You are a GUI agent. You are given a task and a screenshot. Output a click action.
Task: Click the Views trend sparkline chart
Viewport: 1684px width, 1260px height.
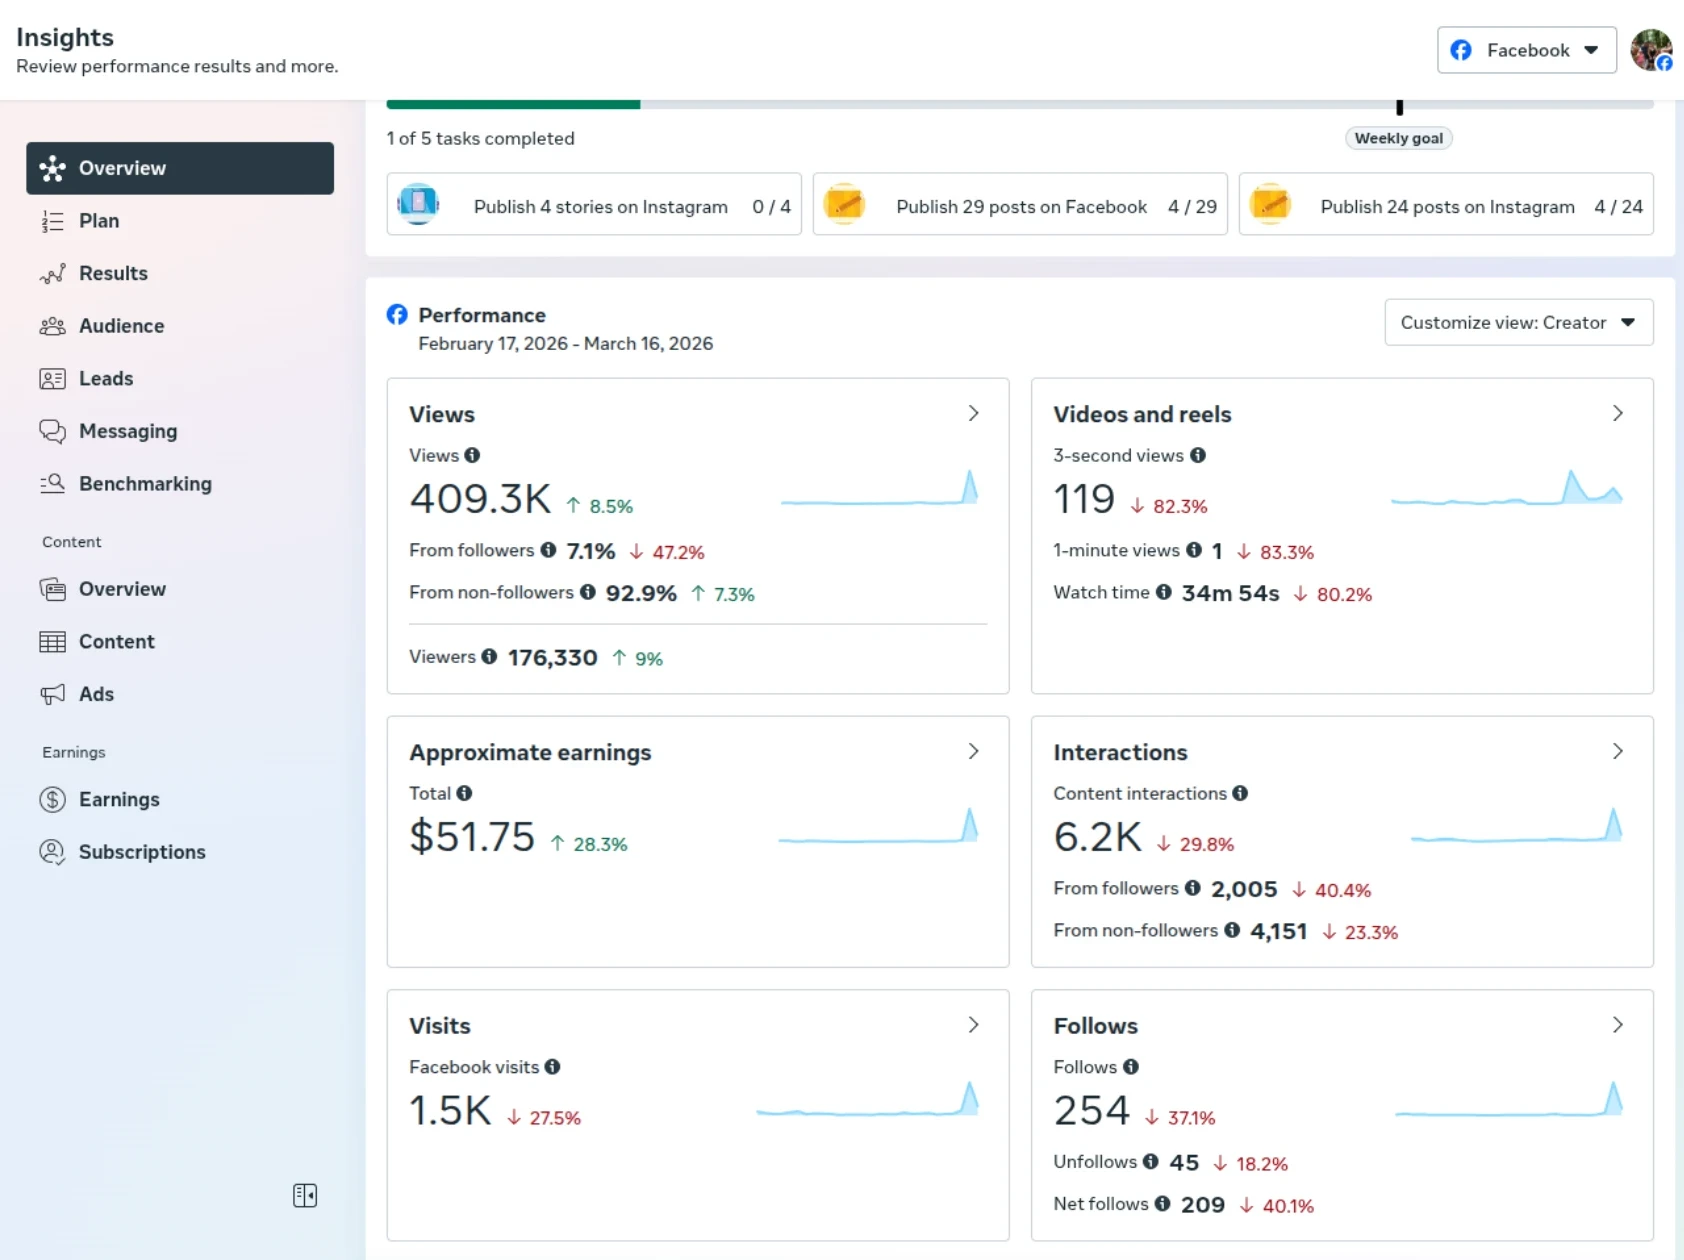[x=879, y=489]
